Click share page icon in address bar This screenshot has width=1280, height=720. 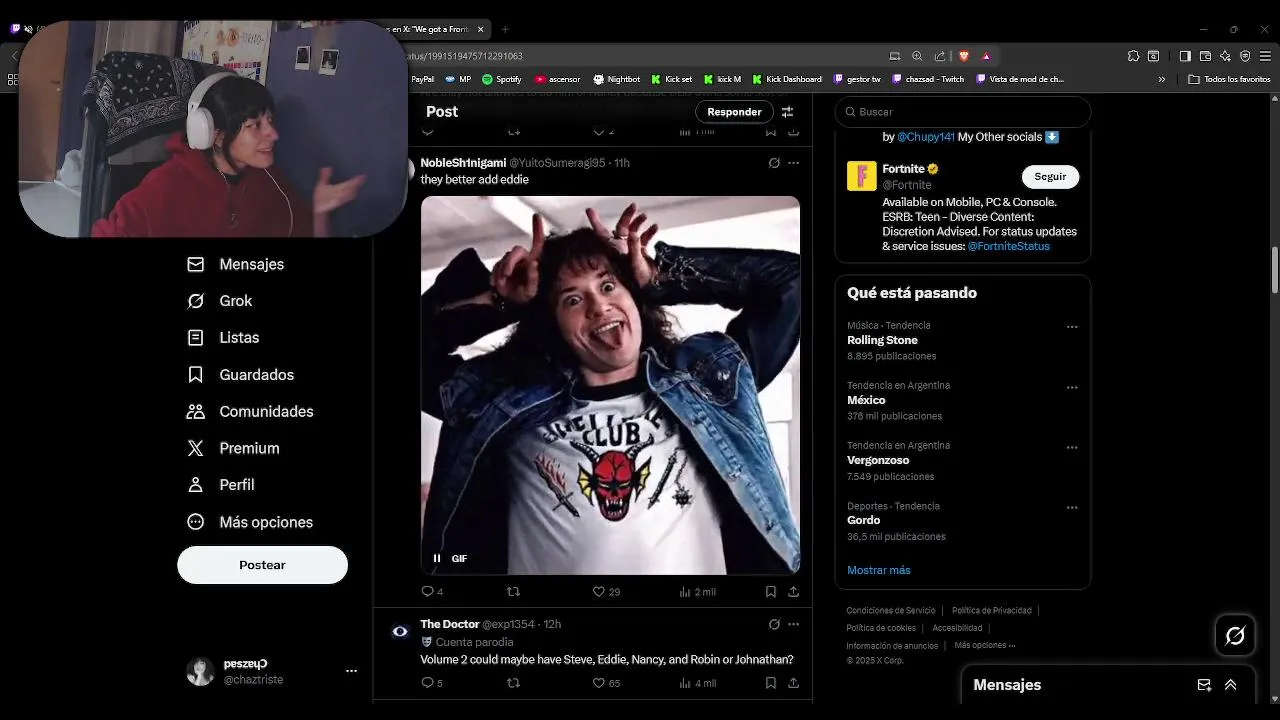pos(940,56)
